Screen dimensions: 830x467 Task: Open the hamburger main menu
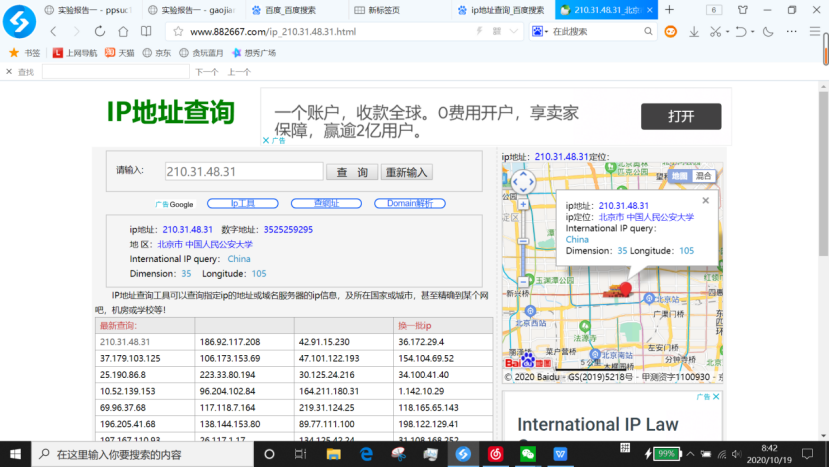(x=815, y=32)
